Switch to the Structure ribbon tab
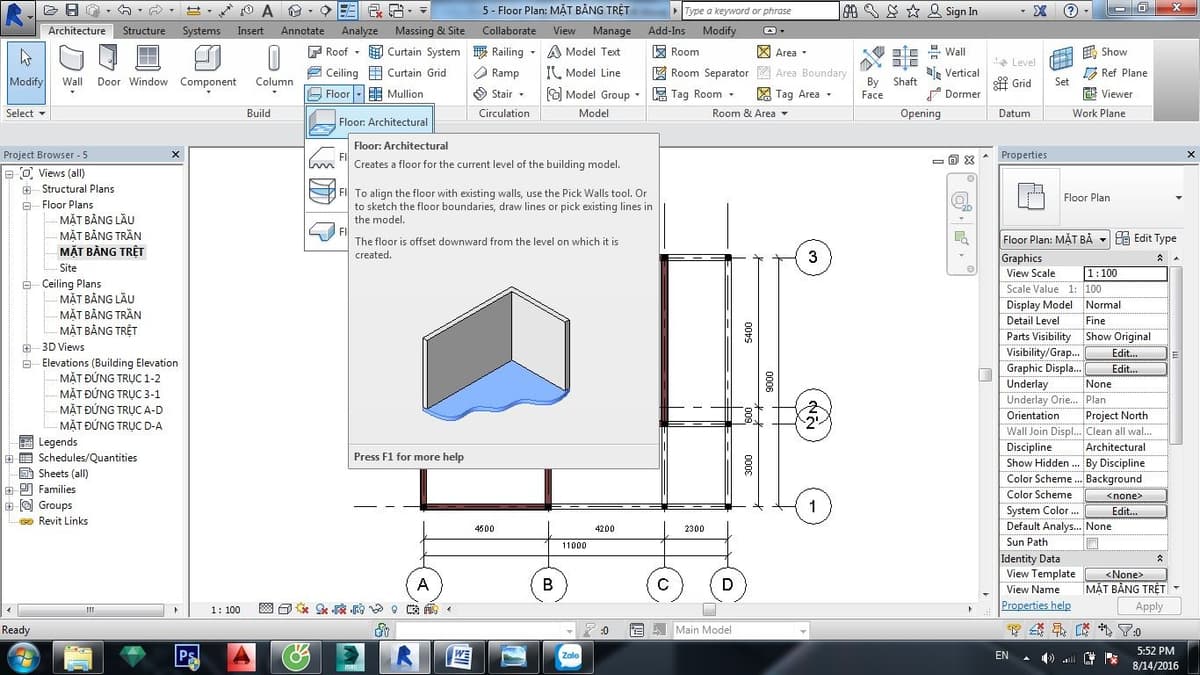Viewport: 1200px width, 675px height. point(144,31)
